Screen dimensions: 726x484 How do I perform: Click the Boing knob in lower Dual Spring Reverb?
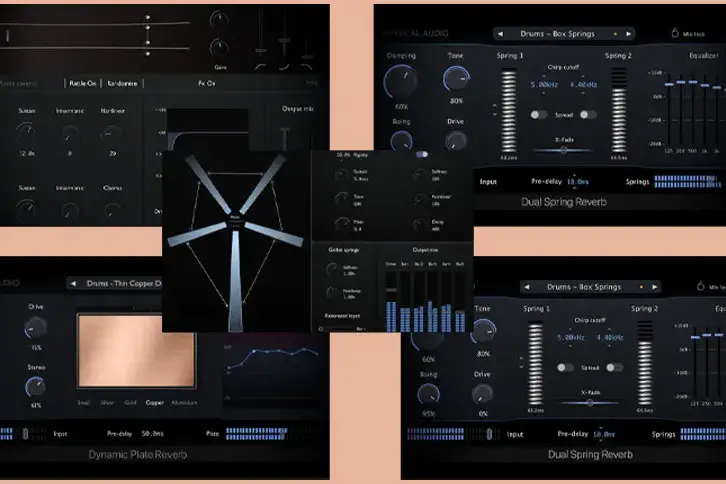point(428,395)
